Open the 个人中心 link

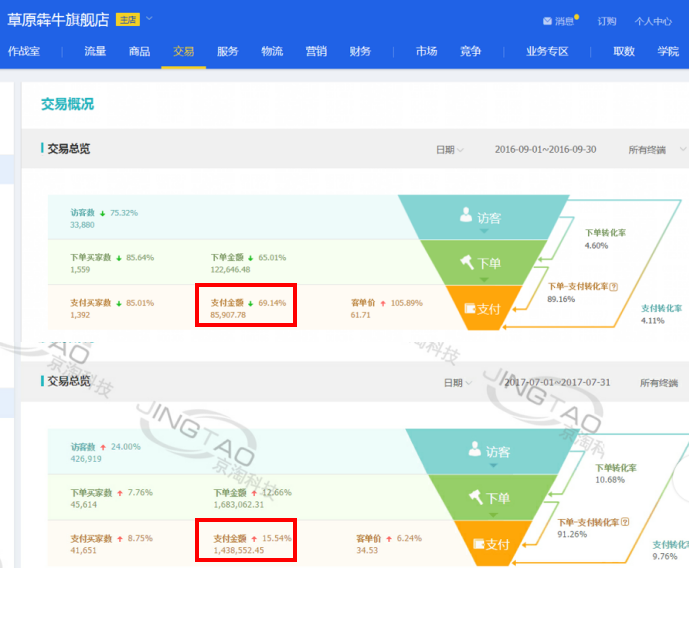coord(653,21)
